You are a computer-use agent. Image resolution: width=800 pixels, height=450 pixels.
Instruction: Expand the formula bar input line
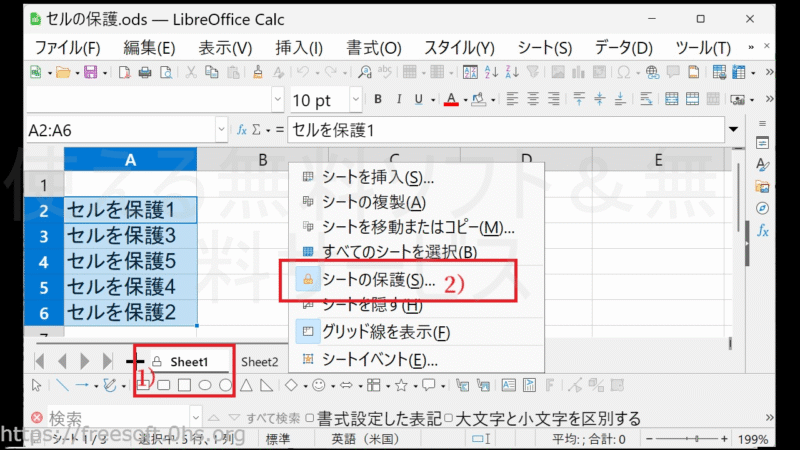(x=736, y=131)
